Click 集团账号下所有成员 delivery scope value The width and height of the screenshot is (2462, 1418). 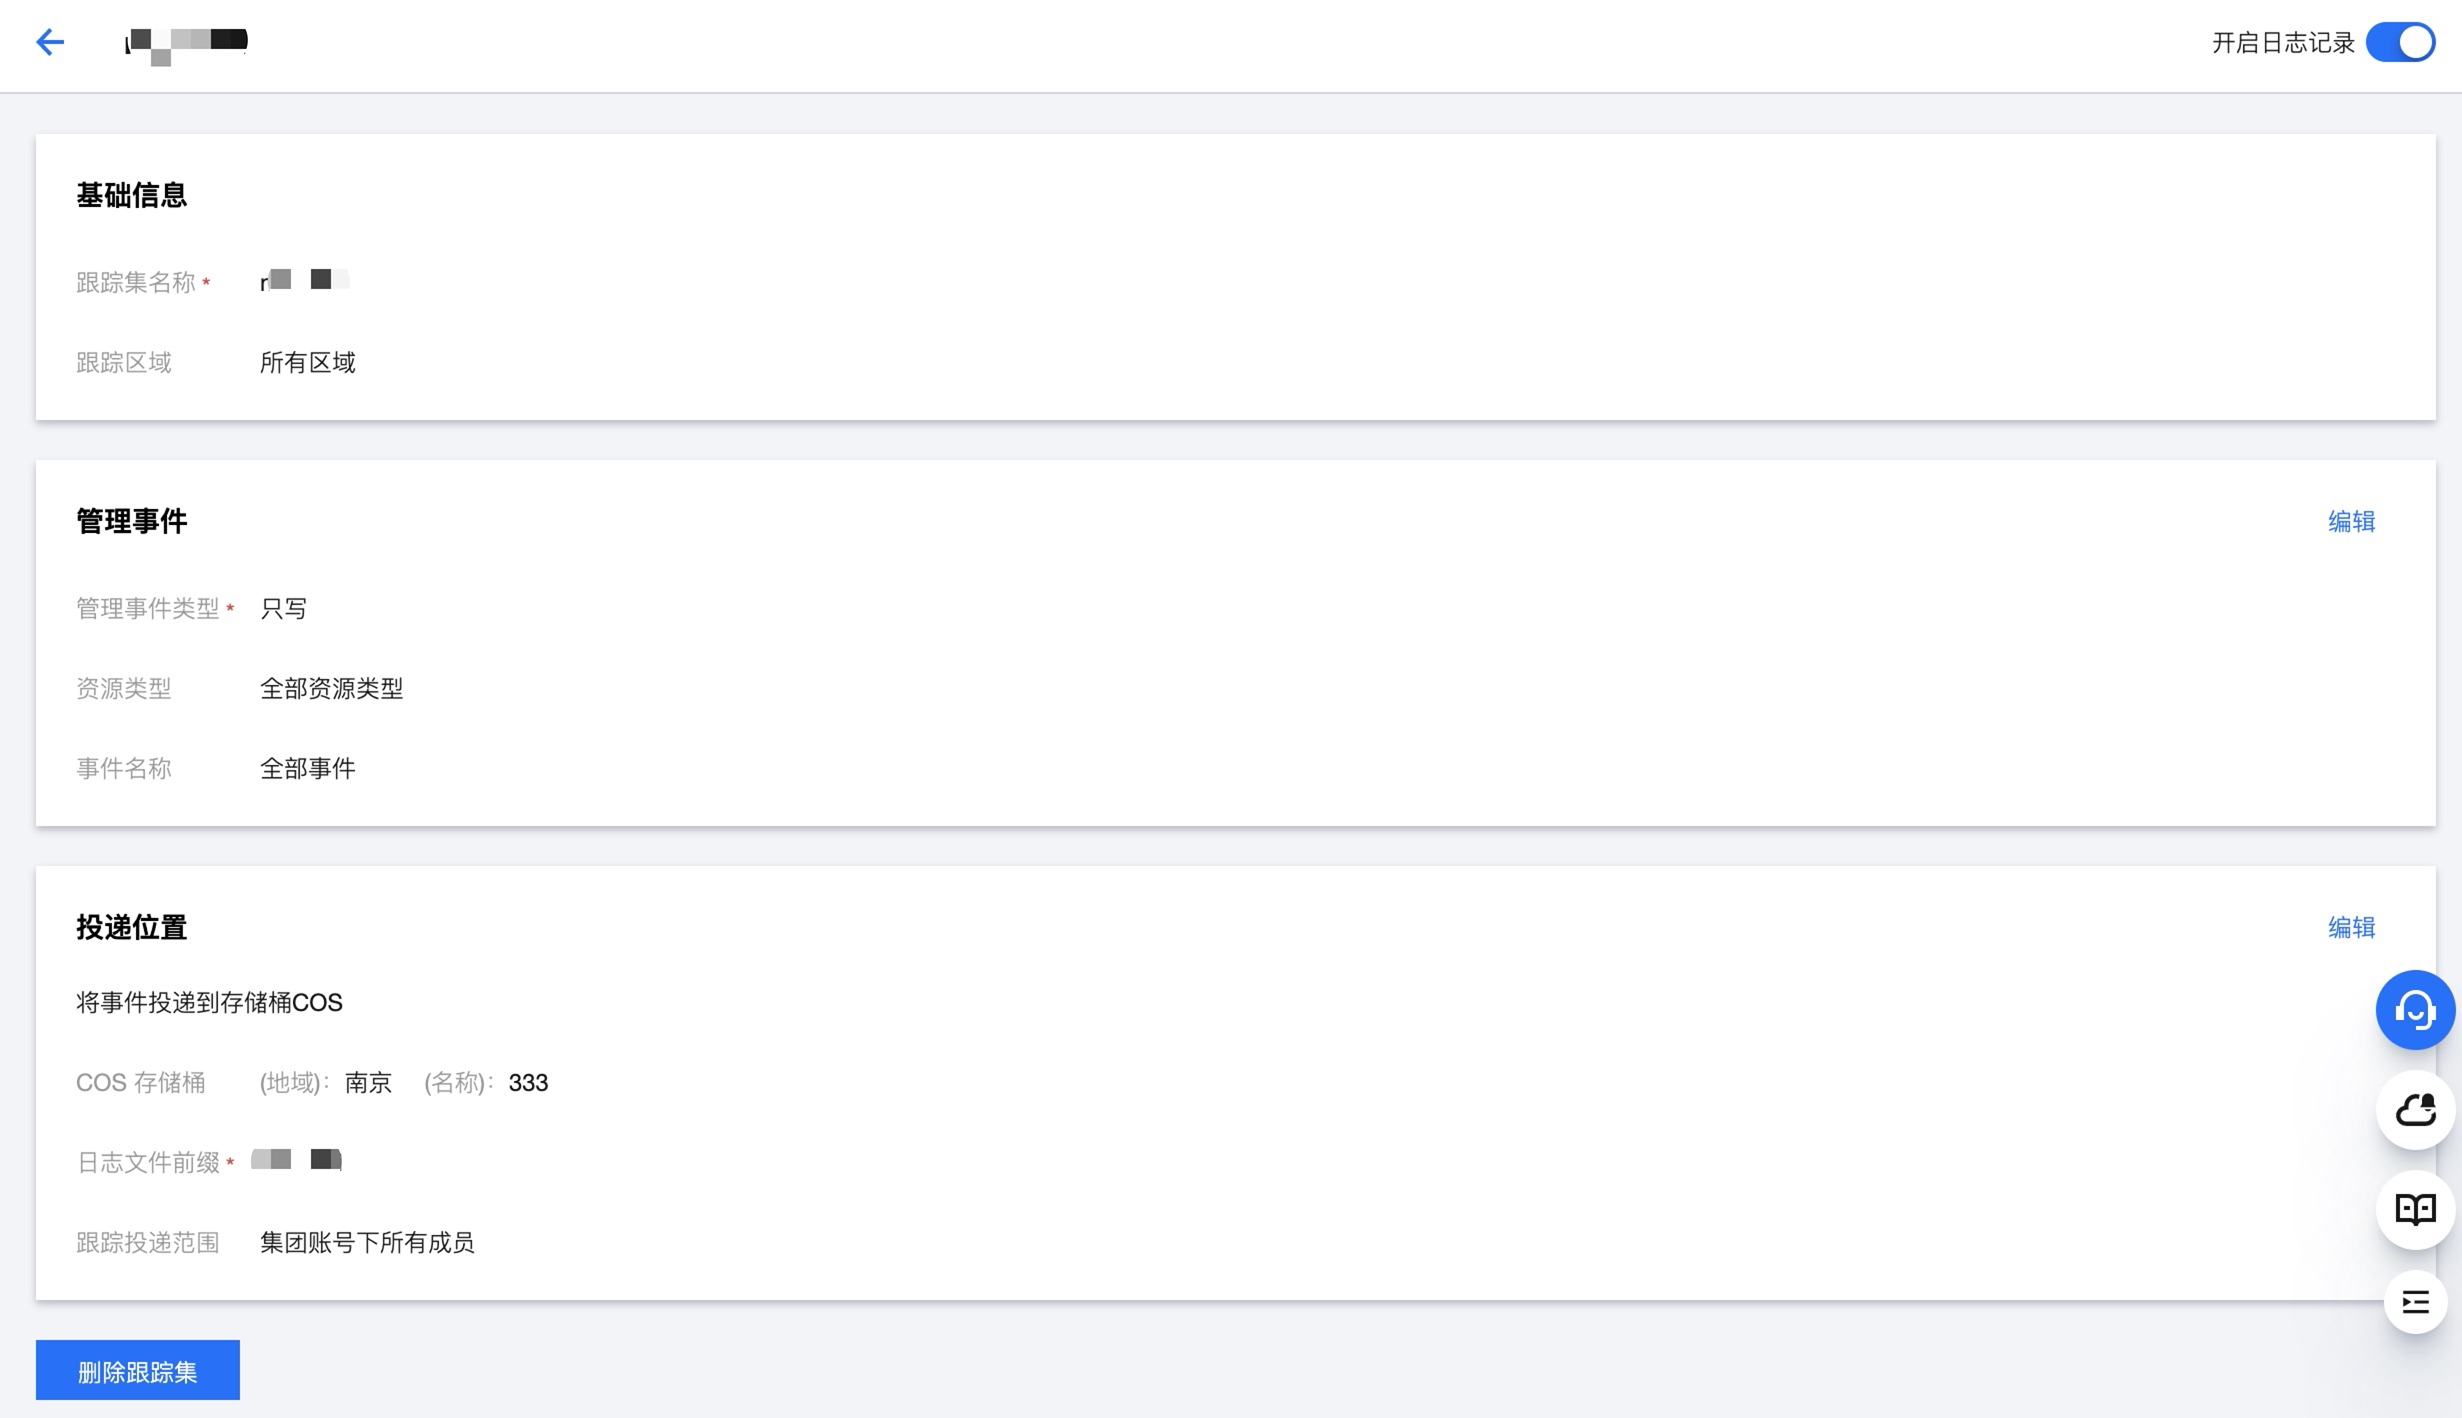coord(367,1243)
